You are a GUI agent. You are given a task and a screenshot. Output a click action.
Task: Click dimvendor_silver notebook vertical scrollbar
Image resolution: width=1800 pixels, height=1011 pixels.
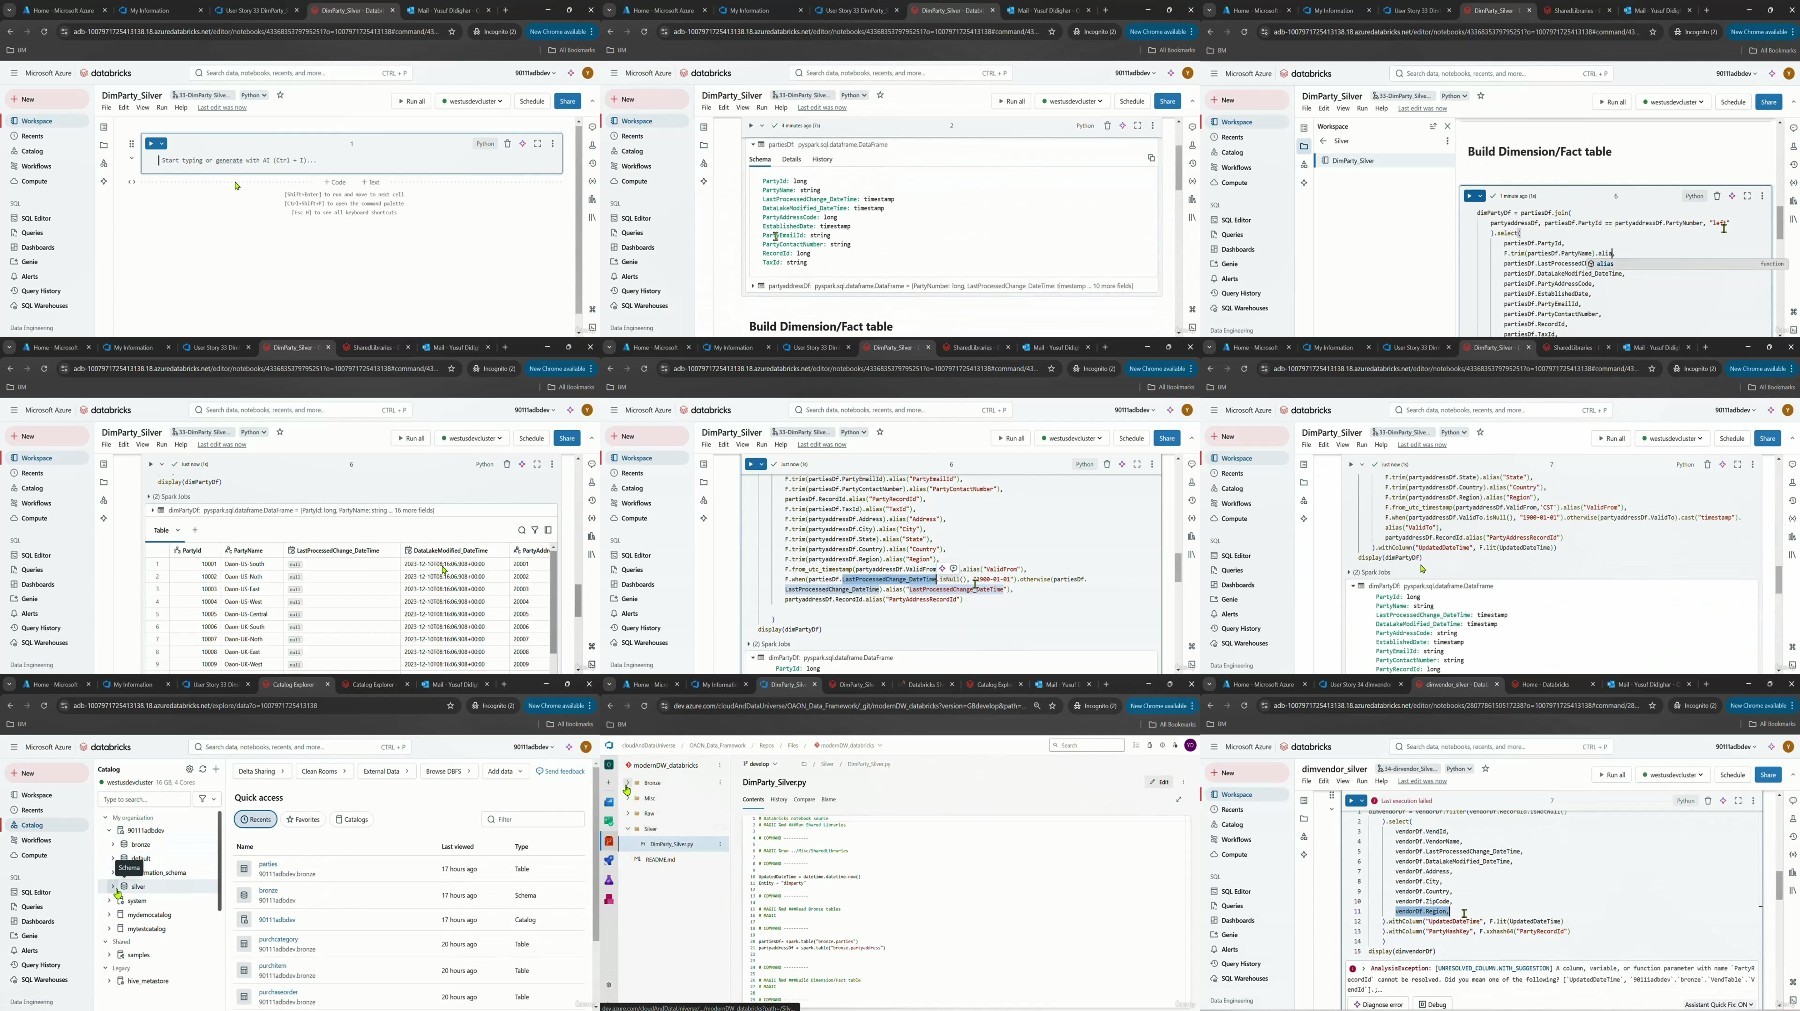1779,884
